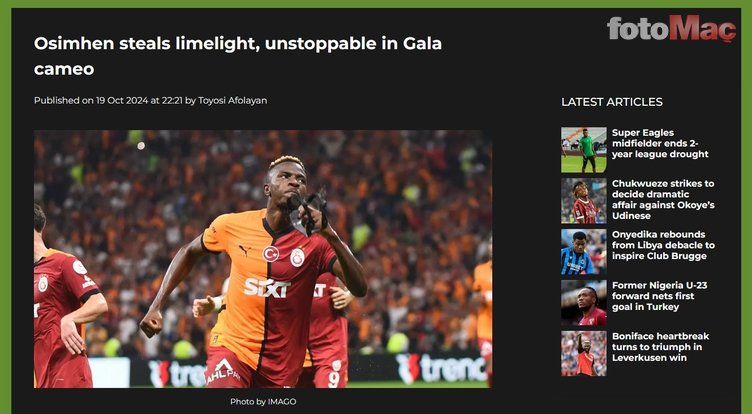Read 'Former Nigeria U-23 forward nets first goal'
752x414 pixels.
pyautogui.click(x=659, y=296)
